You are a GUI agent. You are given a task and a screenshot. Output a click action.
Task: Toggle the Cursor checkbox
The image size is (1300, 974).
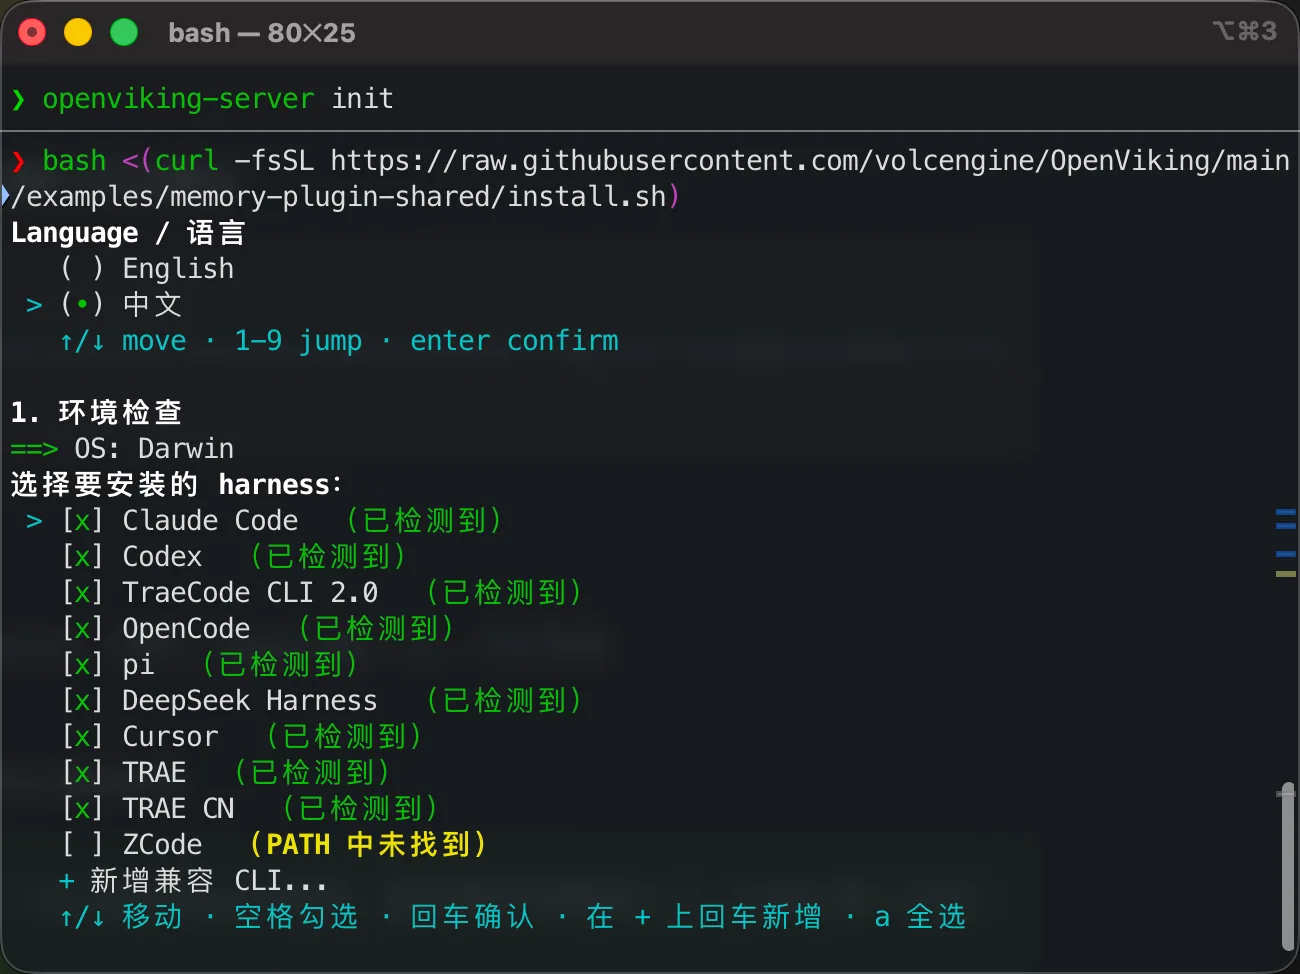(x=82, y=737)
